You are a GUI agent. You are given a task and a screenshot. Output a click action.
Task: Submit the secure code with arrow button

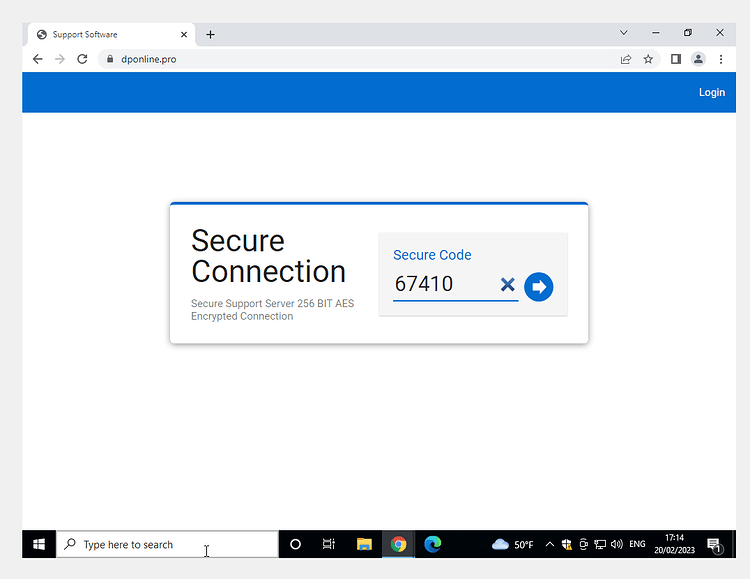[539, 287]
